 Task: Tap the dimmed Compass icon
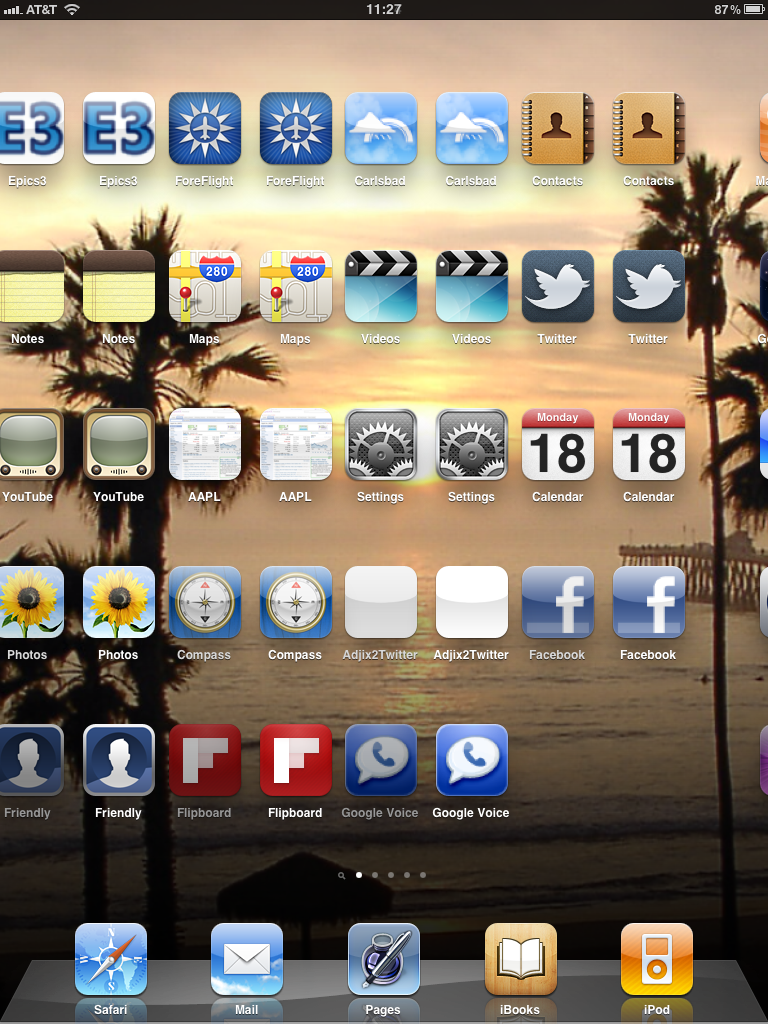205,602
